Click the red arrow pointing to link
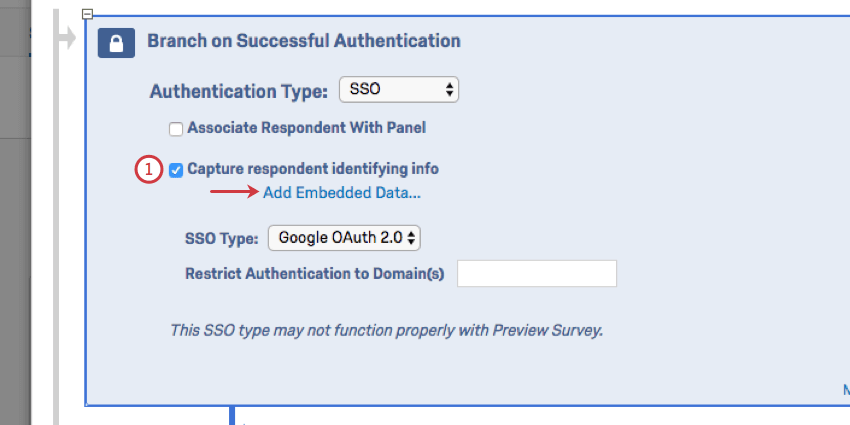The width and height of the screenshot is (850, 425). tap(234, 194)
